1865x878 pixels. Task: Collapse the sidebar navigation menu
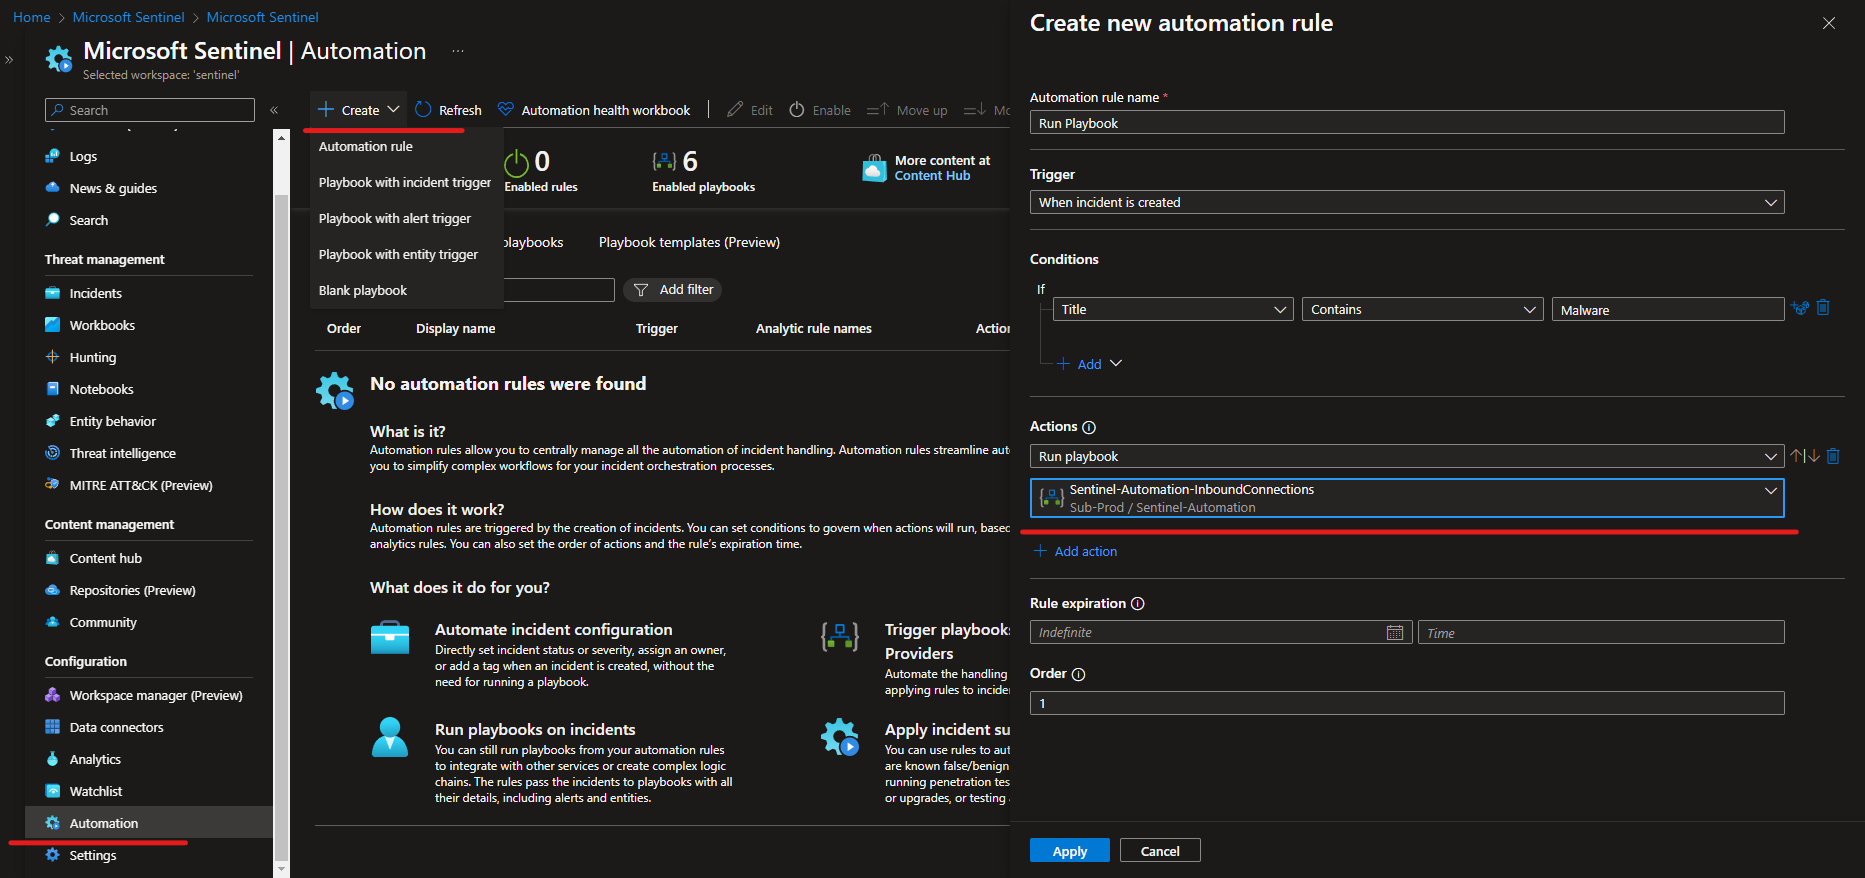pos(274,110)
